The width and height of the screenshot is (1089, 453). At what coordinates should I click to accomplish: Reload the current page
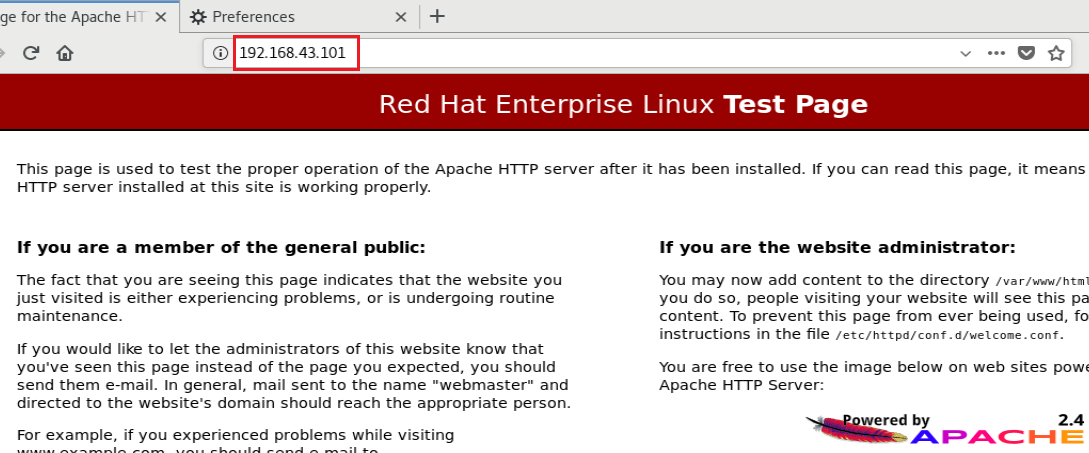pyautogui.click(x=30, y=53)
